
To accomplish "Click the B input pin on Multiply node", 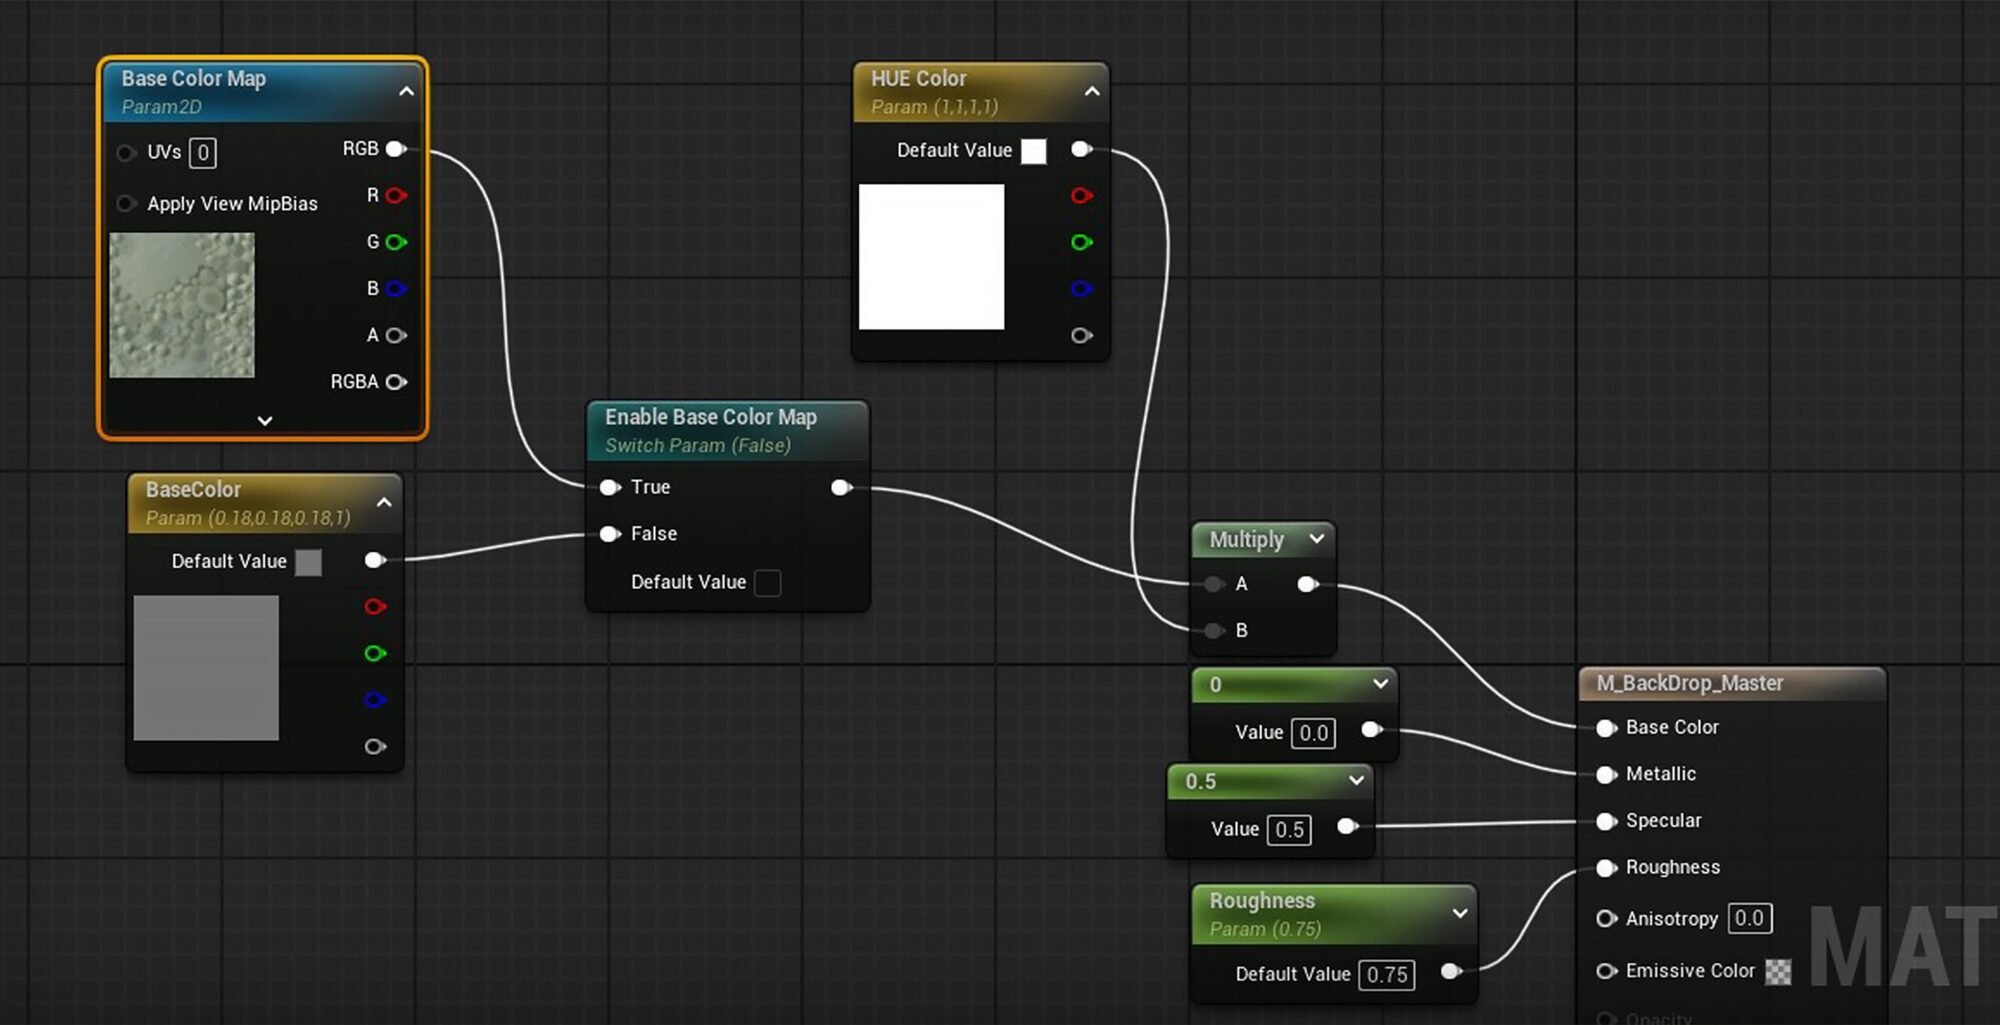I will pos(1214,630).
